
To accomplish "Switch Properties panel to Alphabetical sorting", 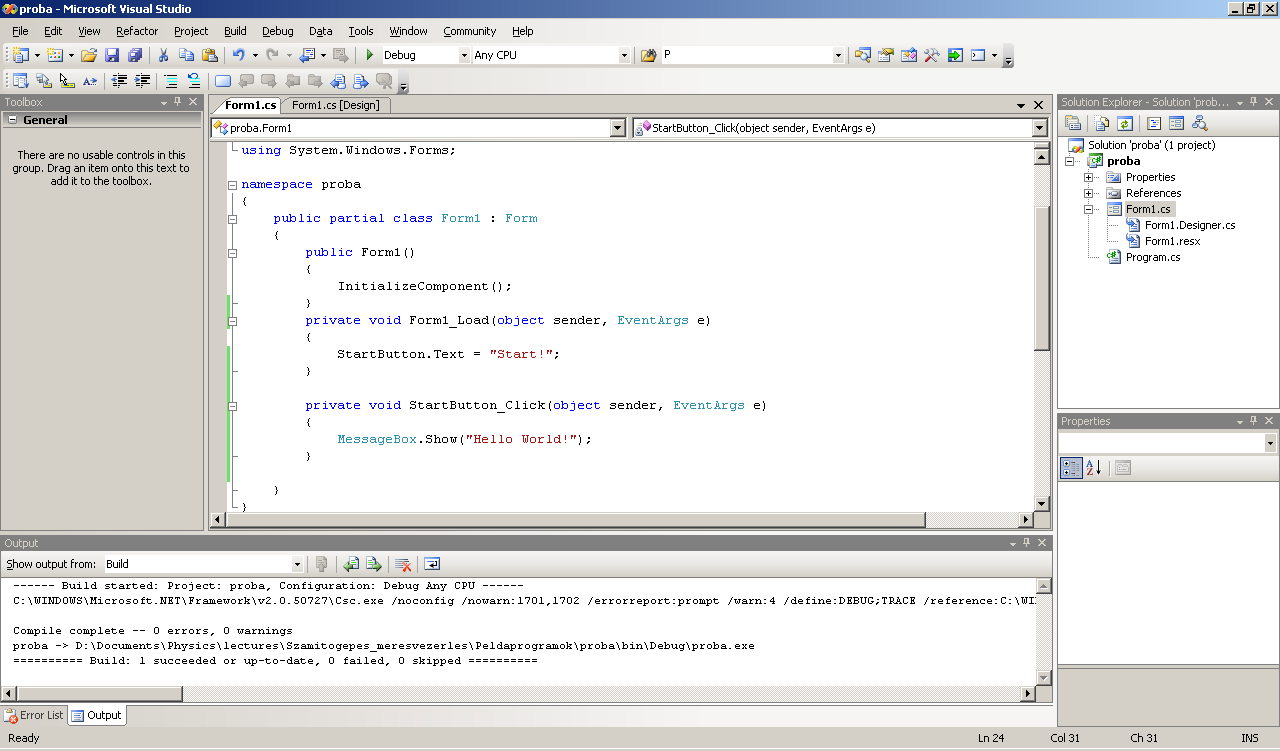I will [1093, 467].
